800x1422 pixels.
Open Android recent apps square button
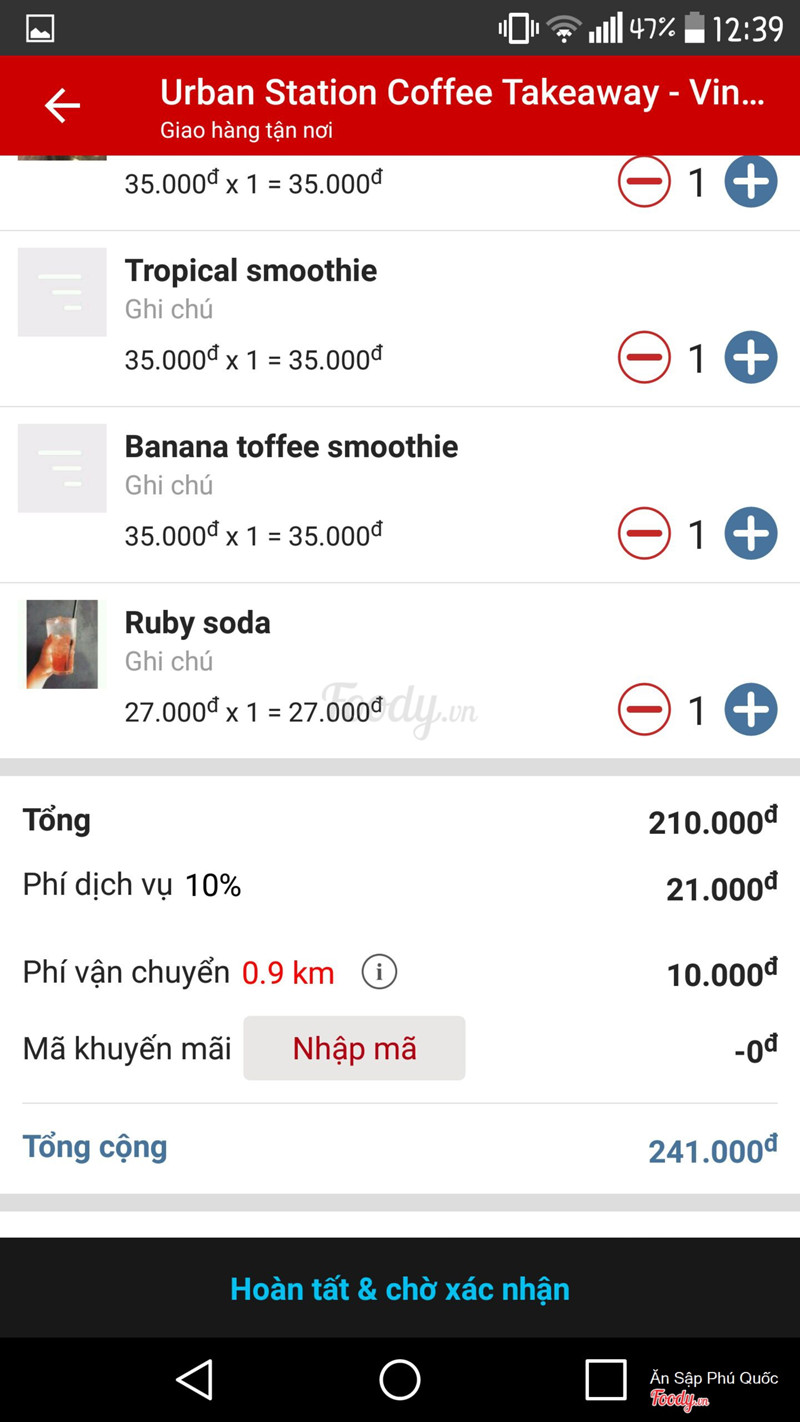click(x=605, y=1380)
